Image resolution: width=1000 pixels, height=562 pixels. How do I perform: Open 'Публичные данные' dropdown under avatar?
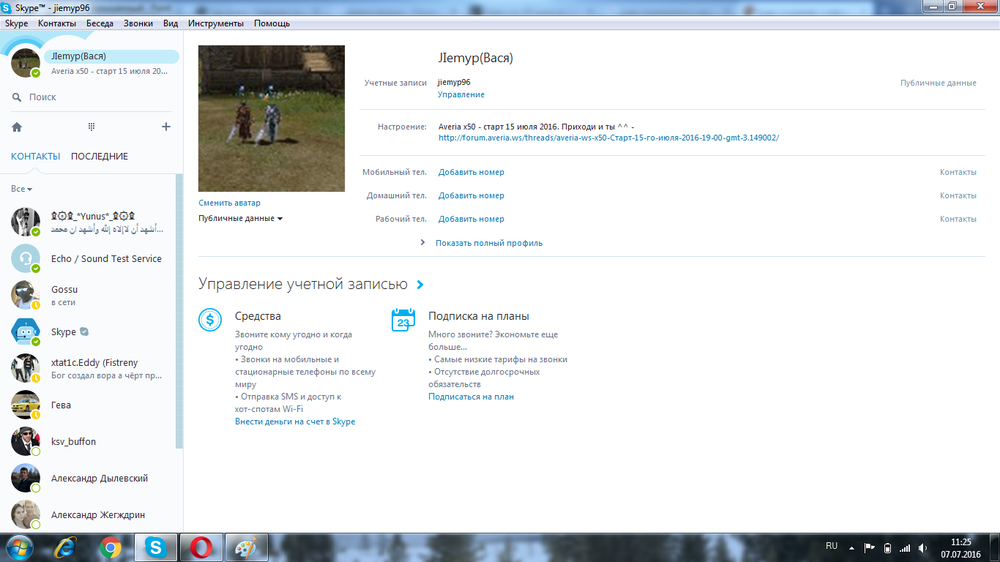240,218
